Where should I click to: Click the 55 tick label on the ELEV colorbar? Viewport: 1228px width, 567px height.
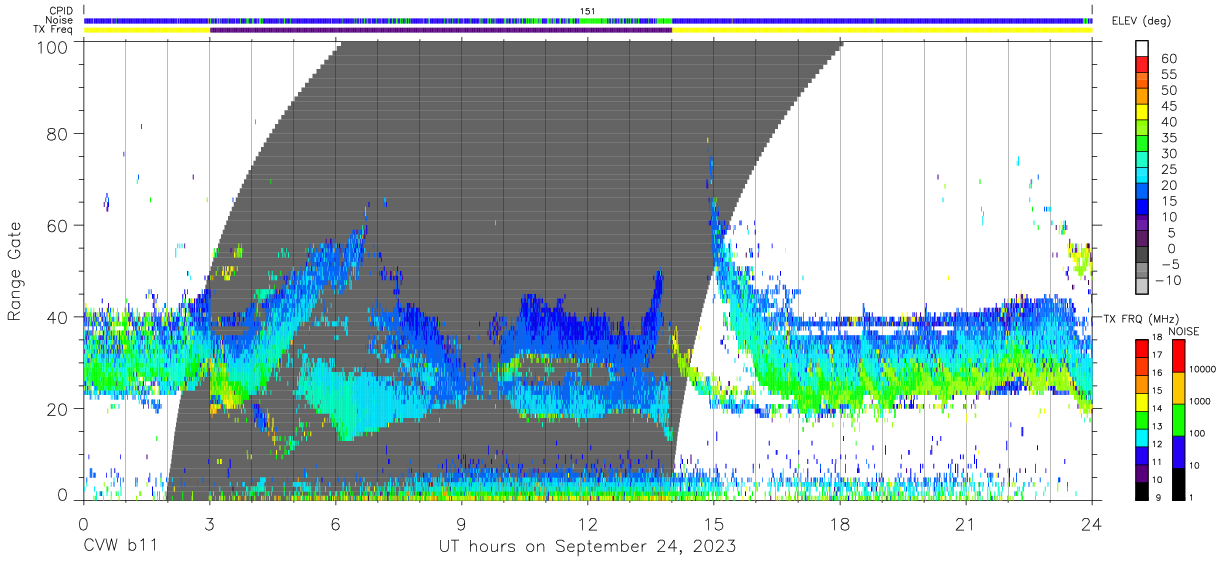coord(1168,74)
